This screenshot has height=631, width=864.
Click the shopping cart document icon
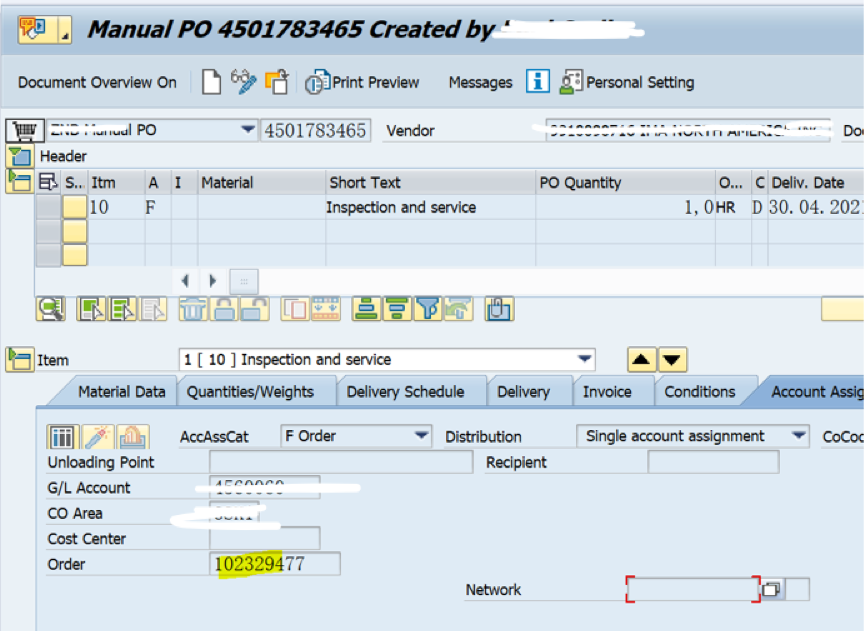coord(25,131)
